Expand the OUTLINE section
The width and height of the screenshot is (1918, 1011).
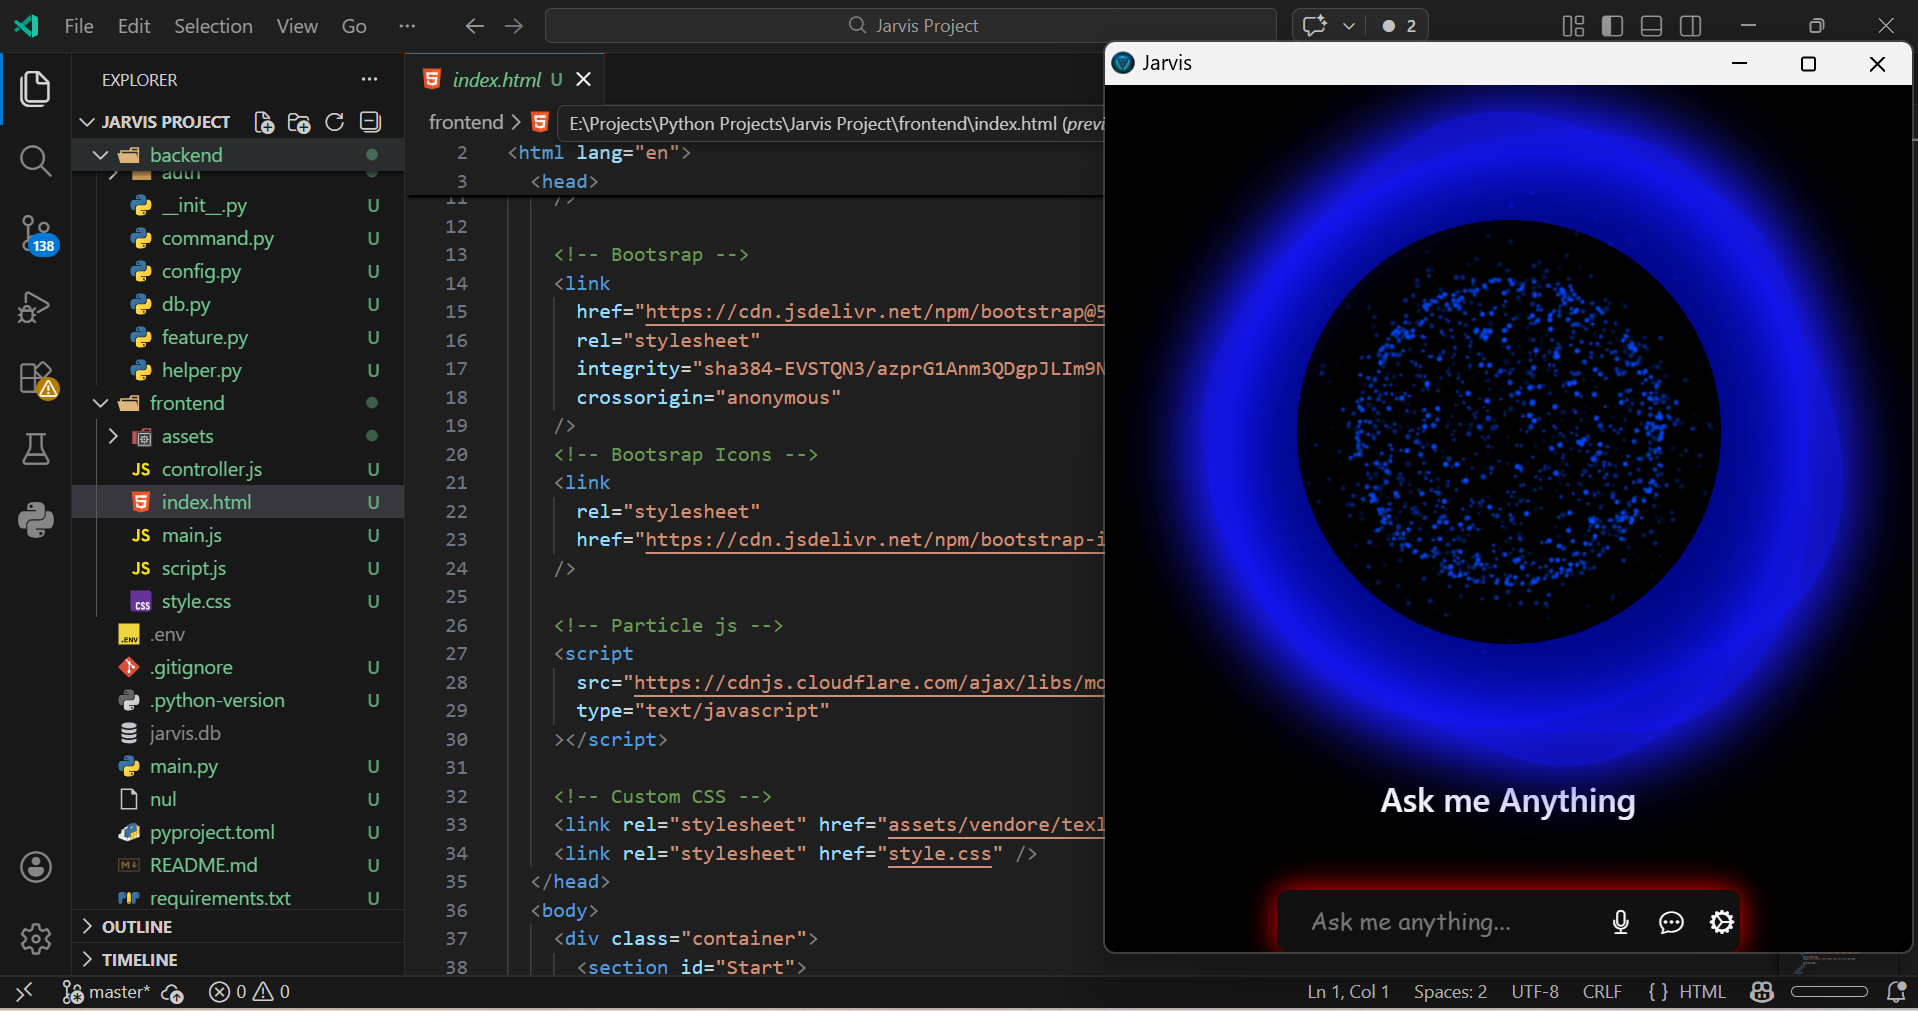click(x=137, y=927)
